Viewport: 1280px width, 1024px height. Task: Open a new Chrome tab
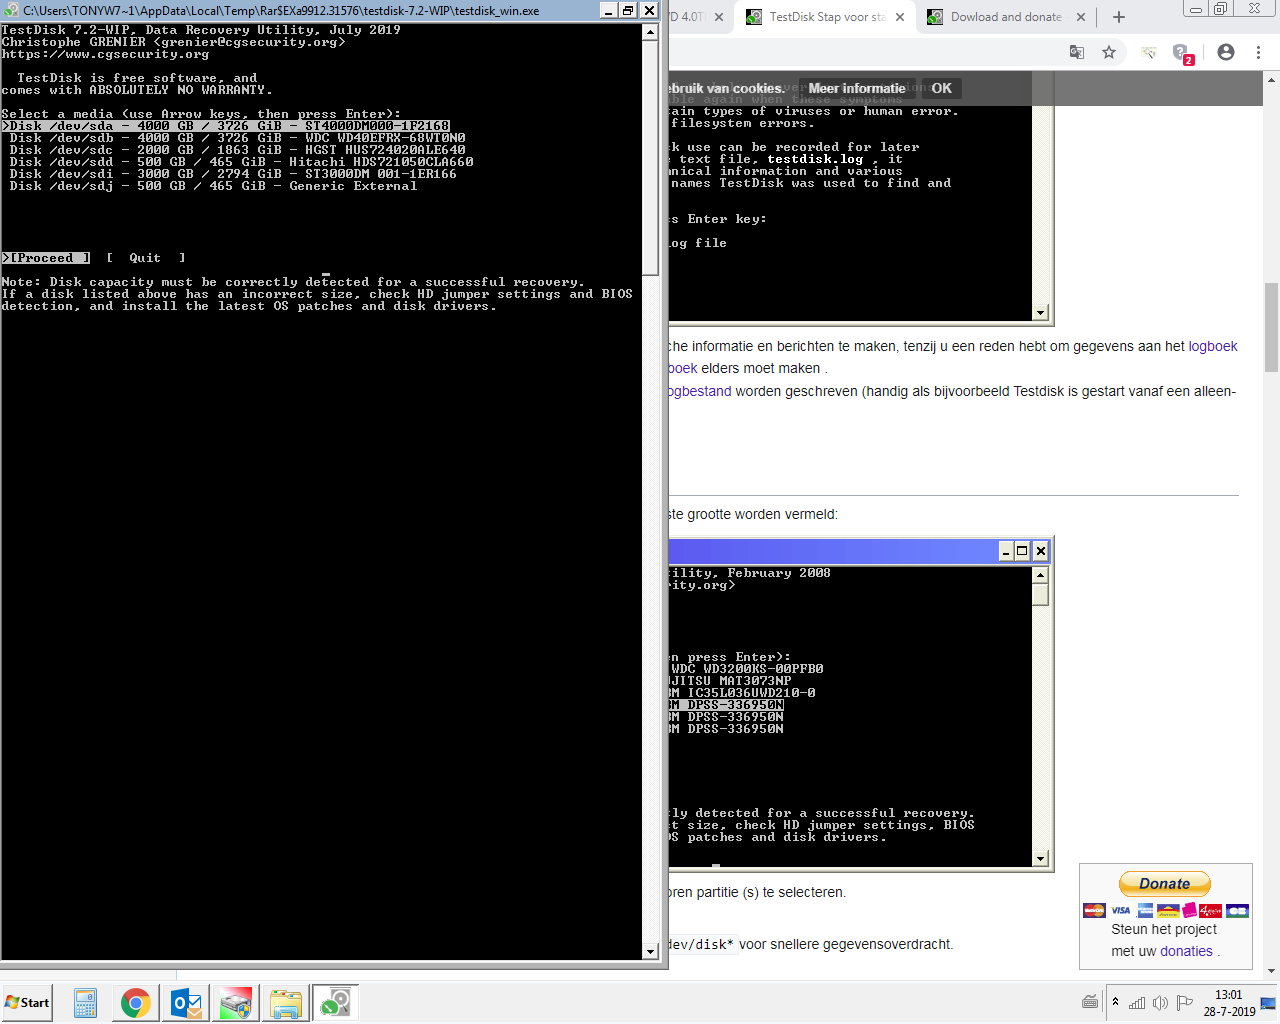[x=1119, y=17]
